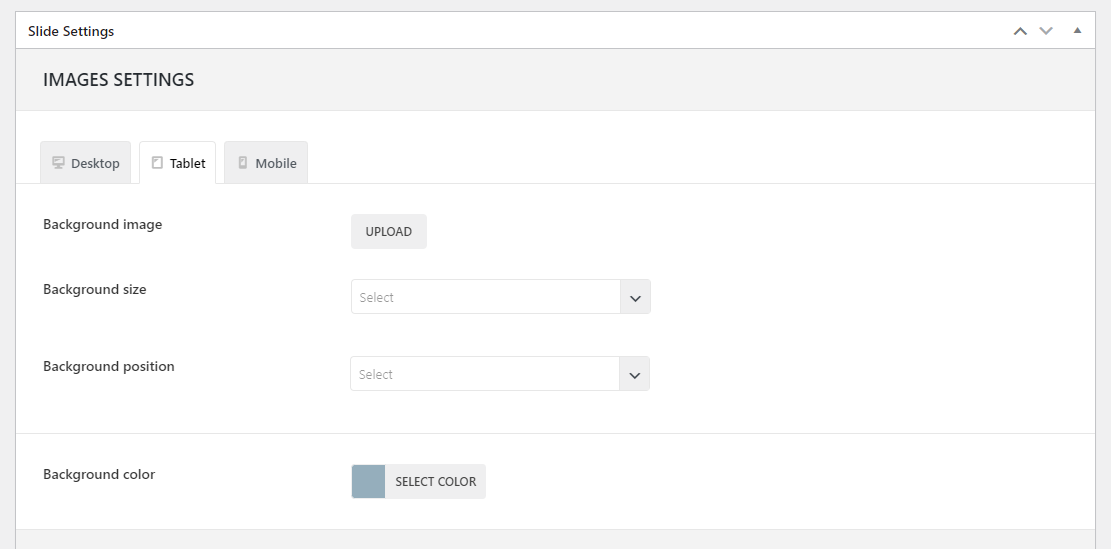Click the Background position select field
The width and height of the screenshot is (1111, 549).
coord(484,374)
